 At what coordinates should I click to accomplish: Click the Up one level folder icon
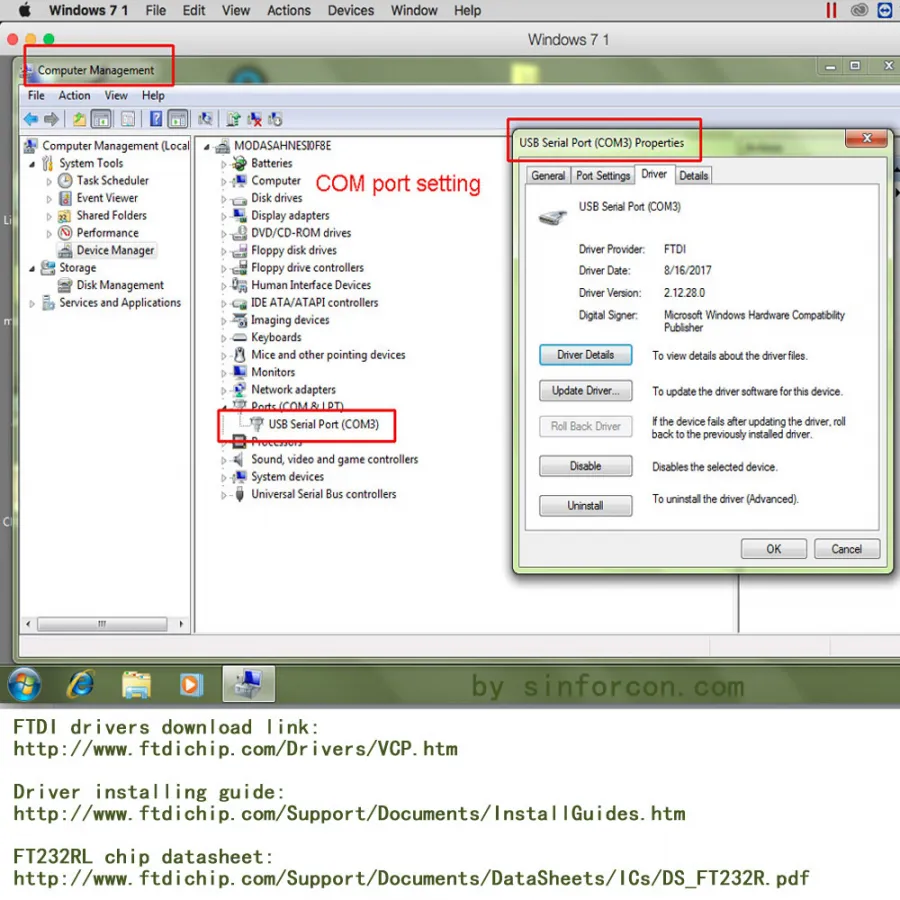[79, 119]
